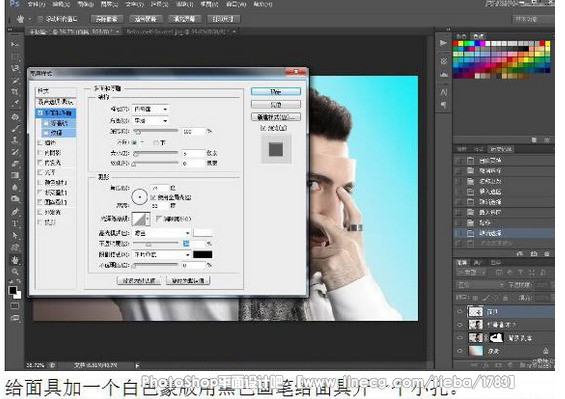Select the Crop tool in the toolbox

point(15,92)
